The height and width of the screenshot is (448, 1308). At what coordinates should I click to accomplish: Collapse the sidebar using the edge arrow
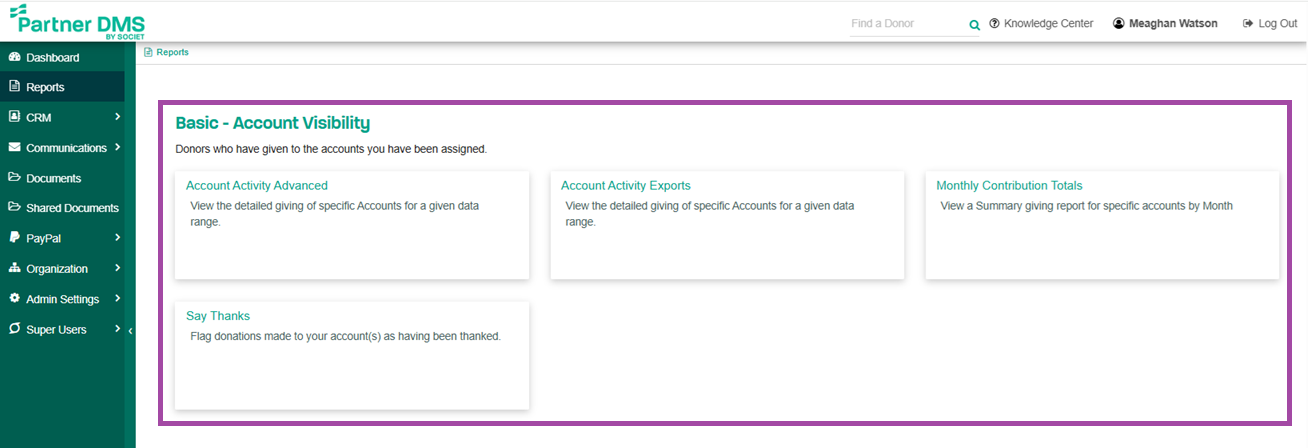coord(130,330)
